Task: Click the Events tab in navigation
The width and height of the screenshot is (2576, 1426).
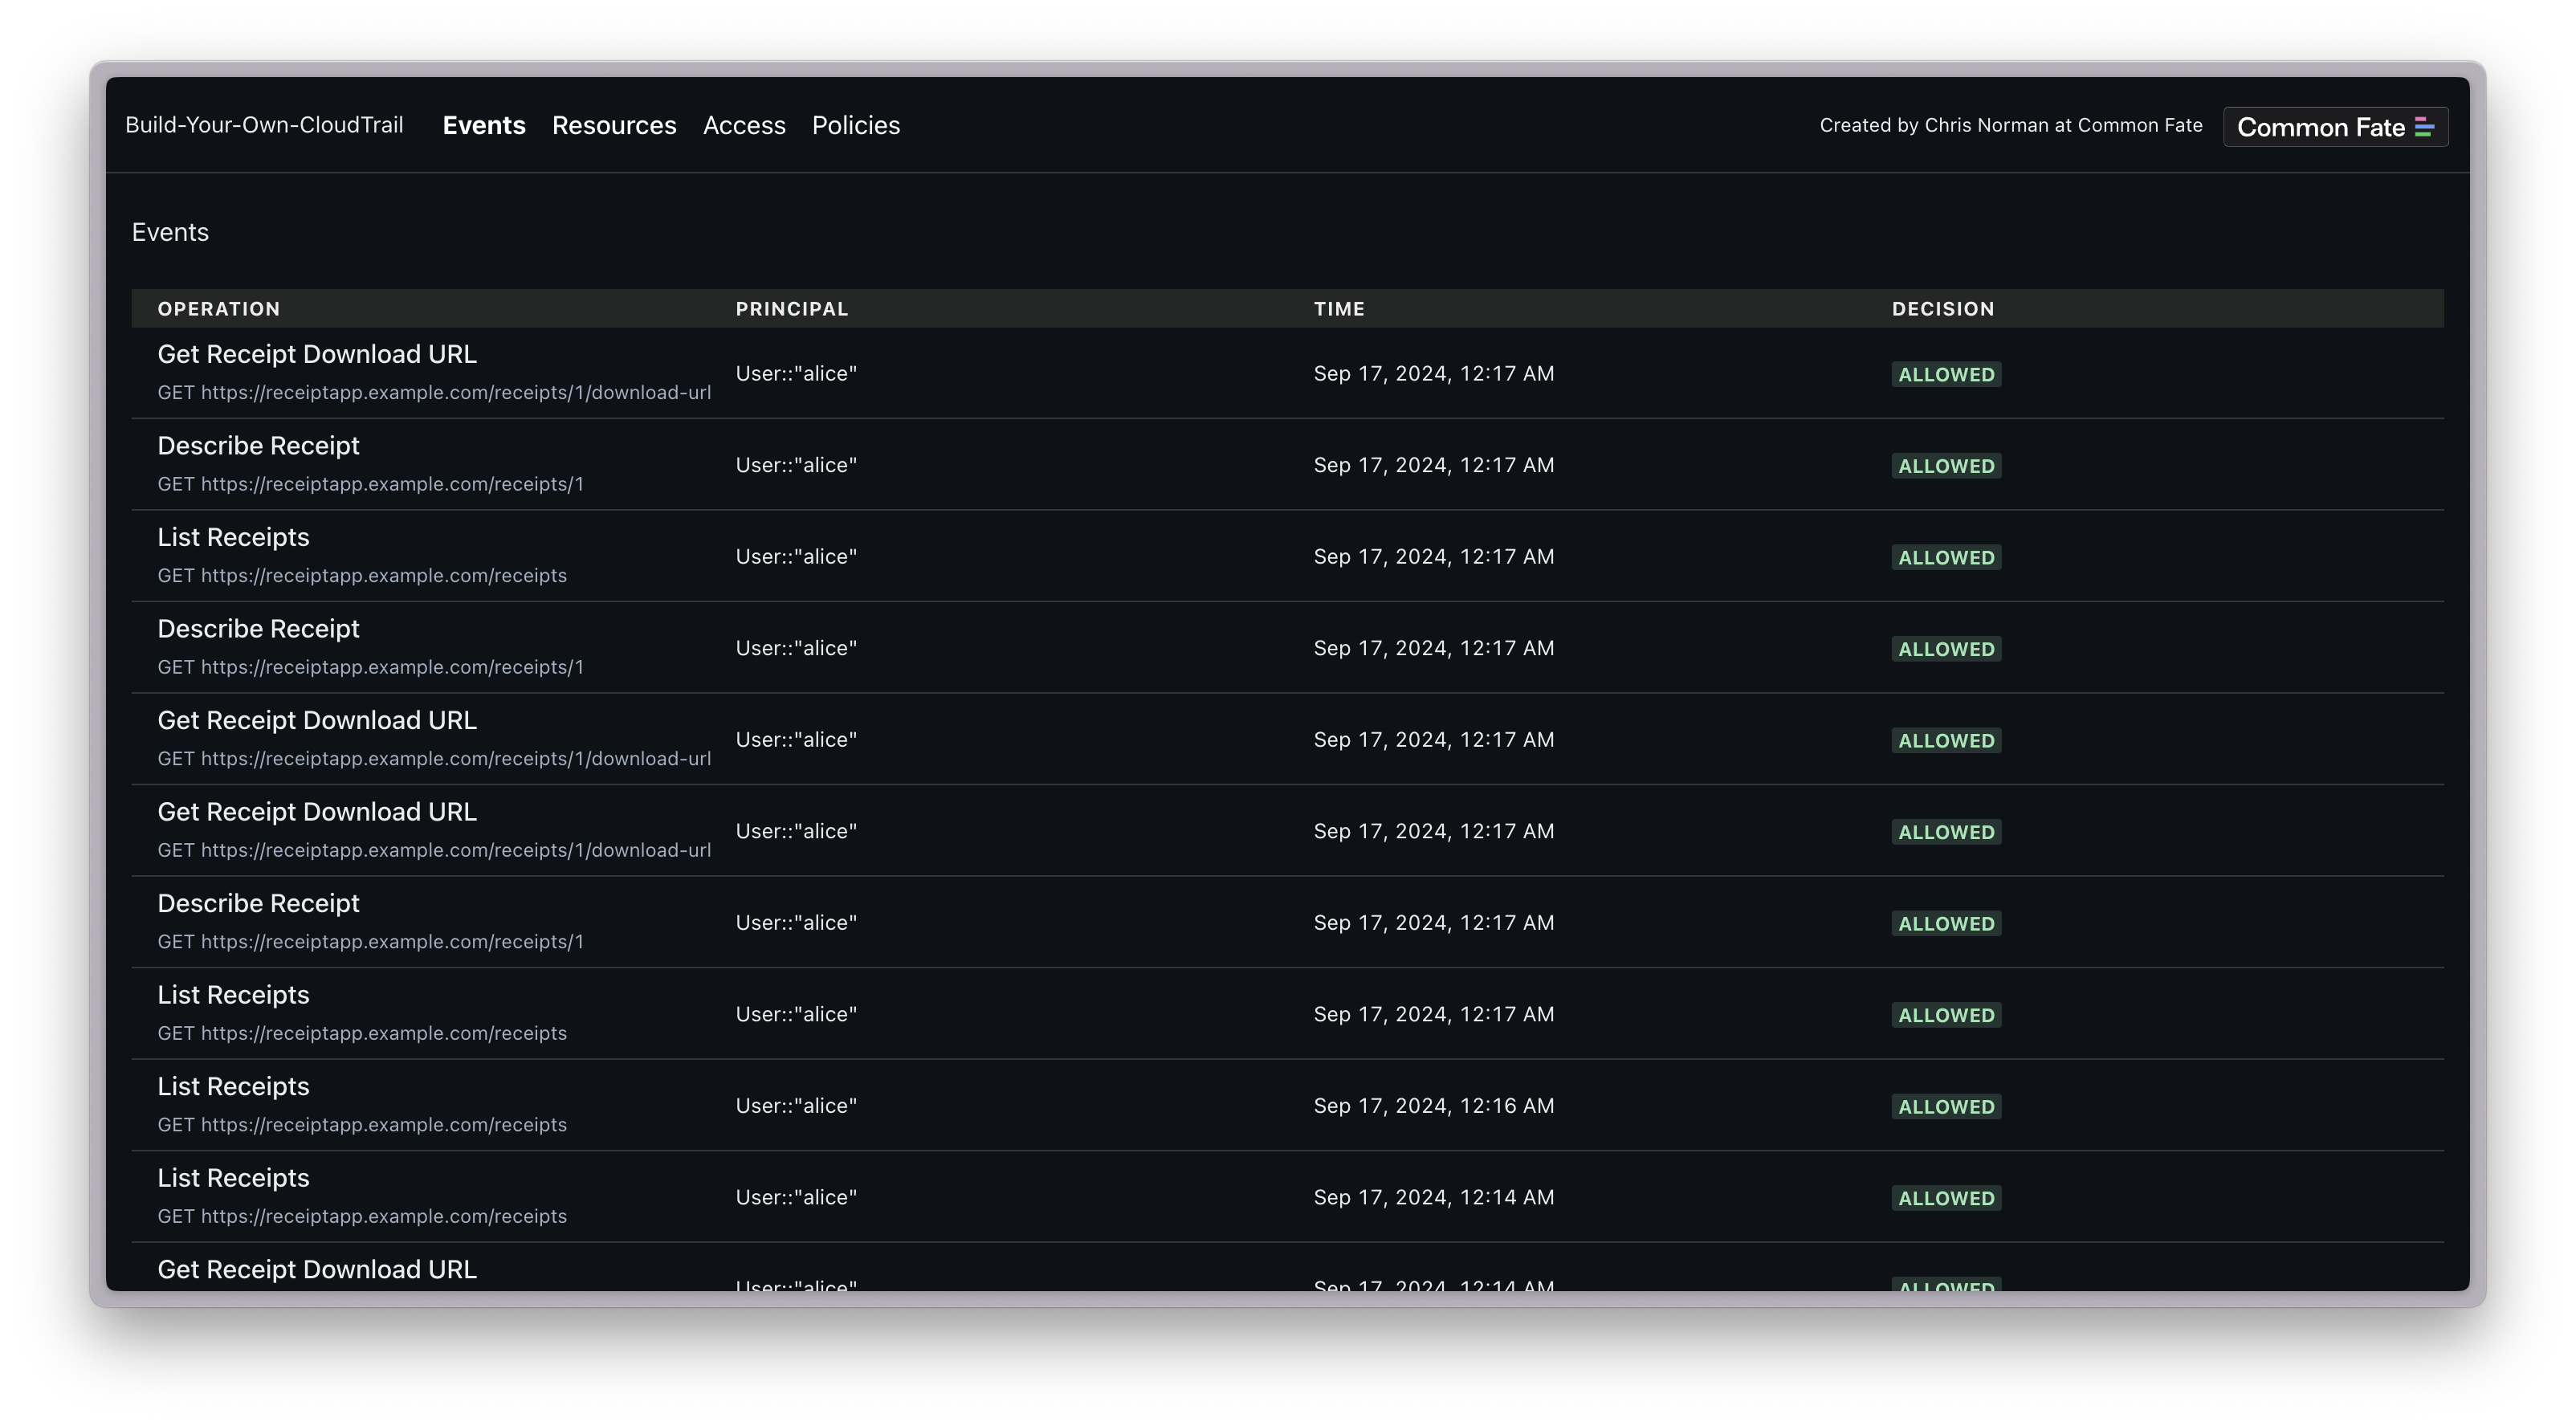Action: 483,124
